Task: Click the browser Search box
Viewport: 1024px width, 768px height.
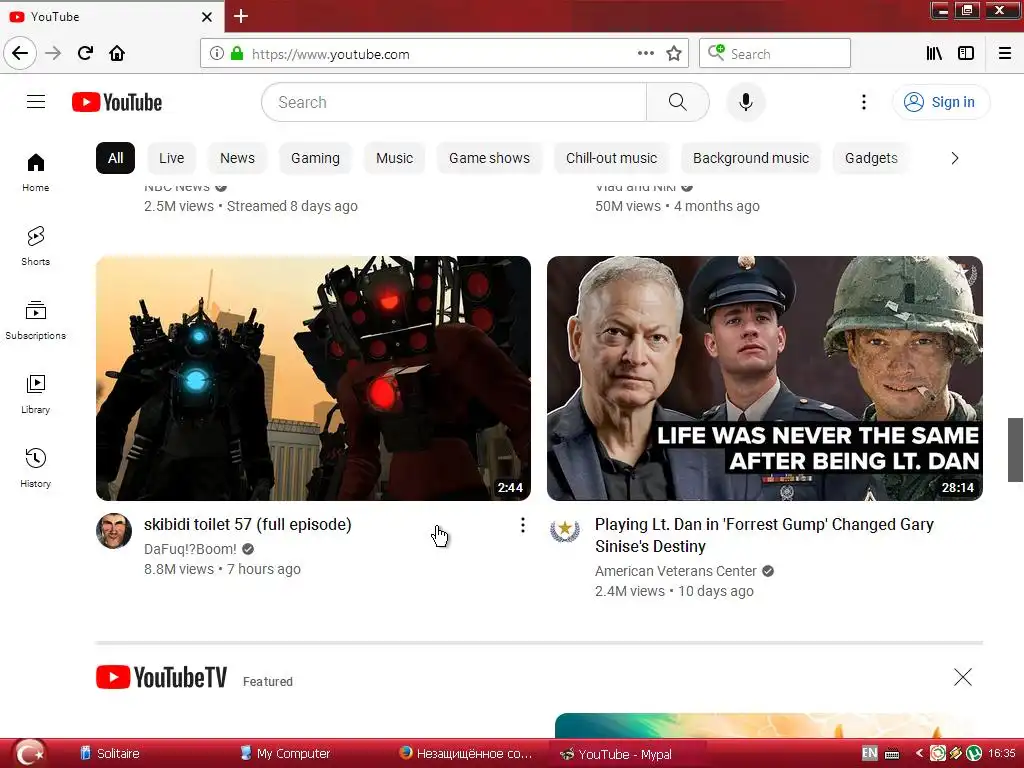Action: click(775, 54)
